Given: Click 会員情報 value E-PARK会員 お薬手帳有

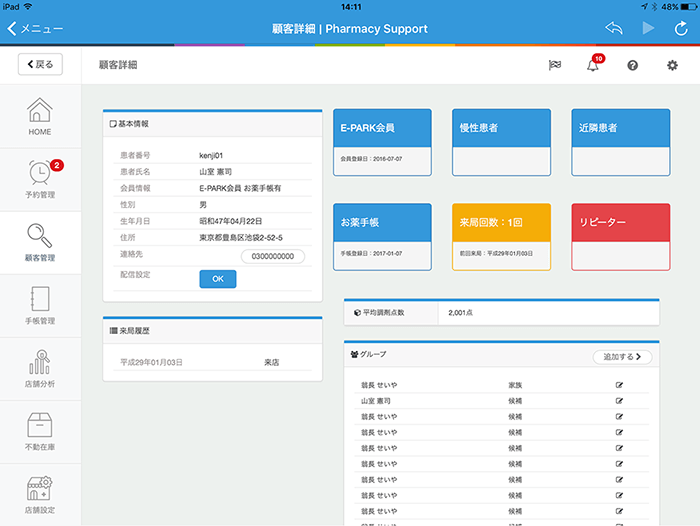Looking at the screenshot, I should pos(240,188).
